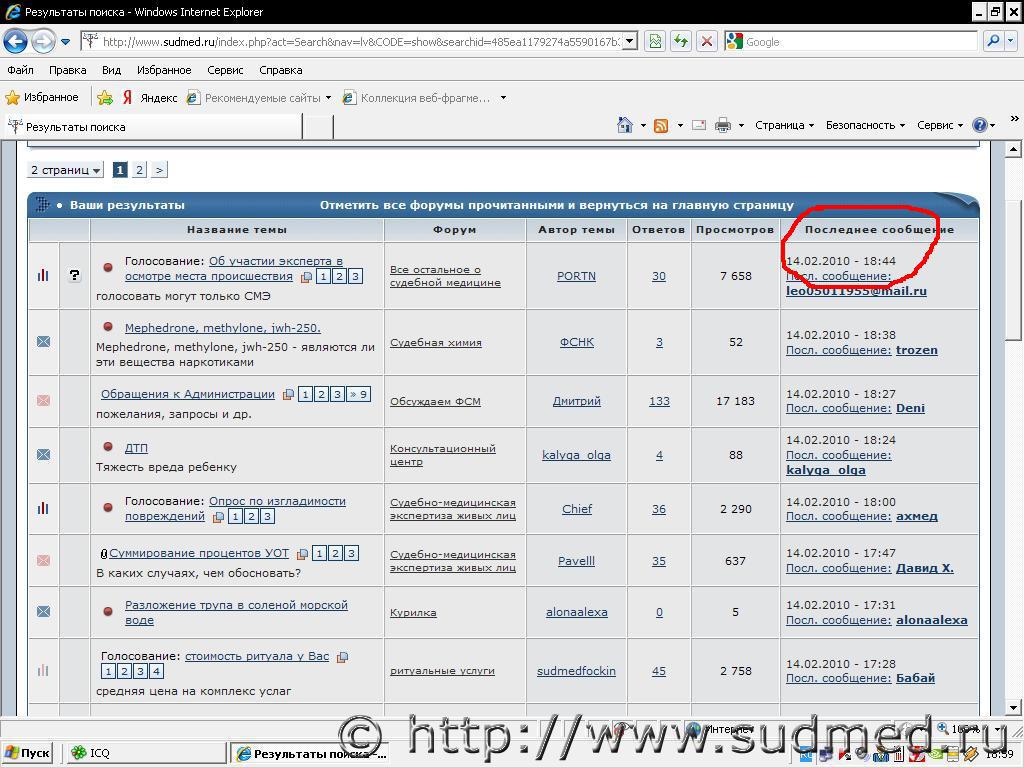Open the '2 страниц' page jump dropdown
This screenshot has width=1024, height=768.
pos(66,170)
